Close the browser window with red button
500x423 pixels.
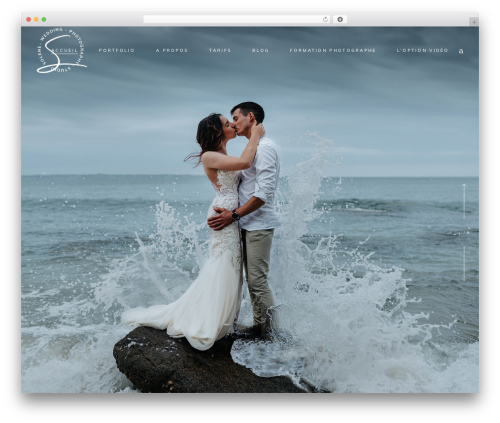(29, 20)
